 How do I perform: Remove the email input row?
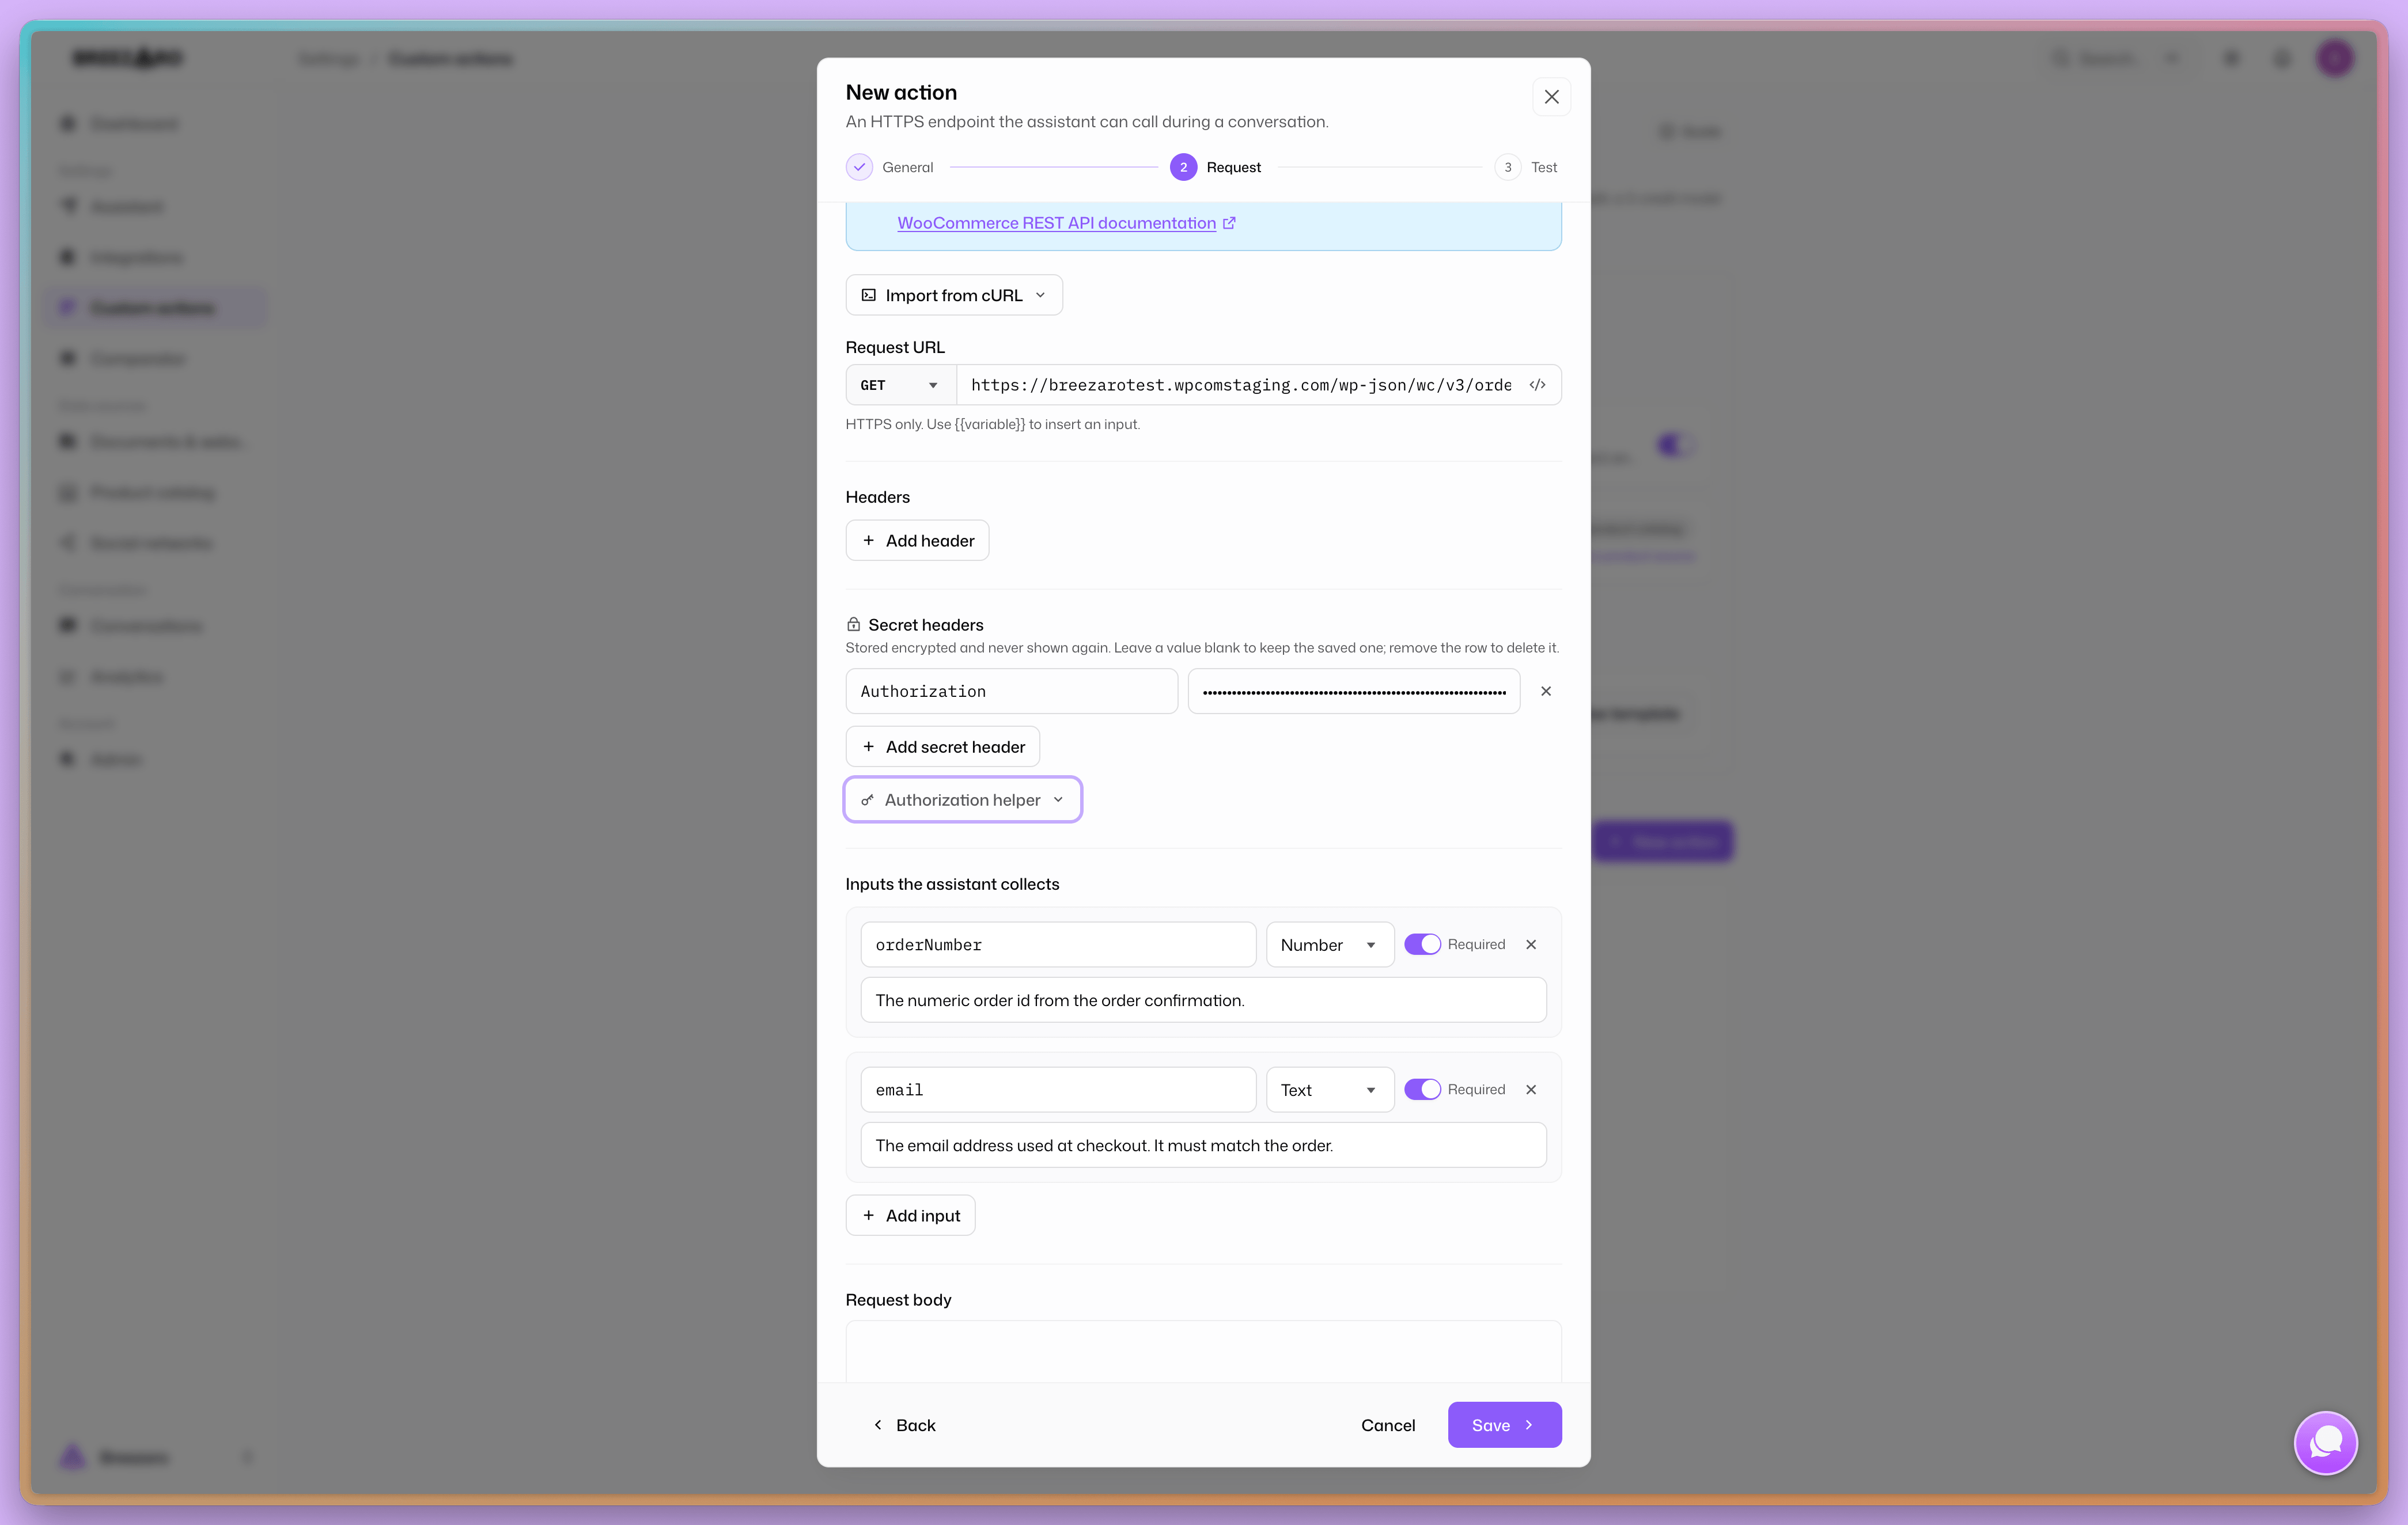click(x=1531, y=1089)
